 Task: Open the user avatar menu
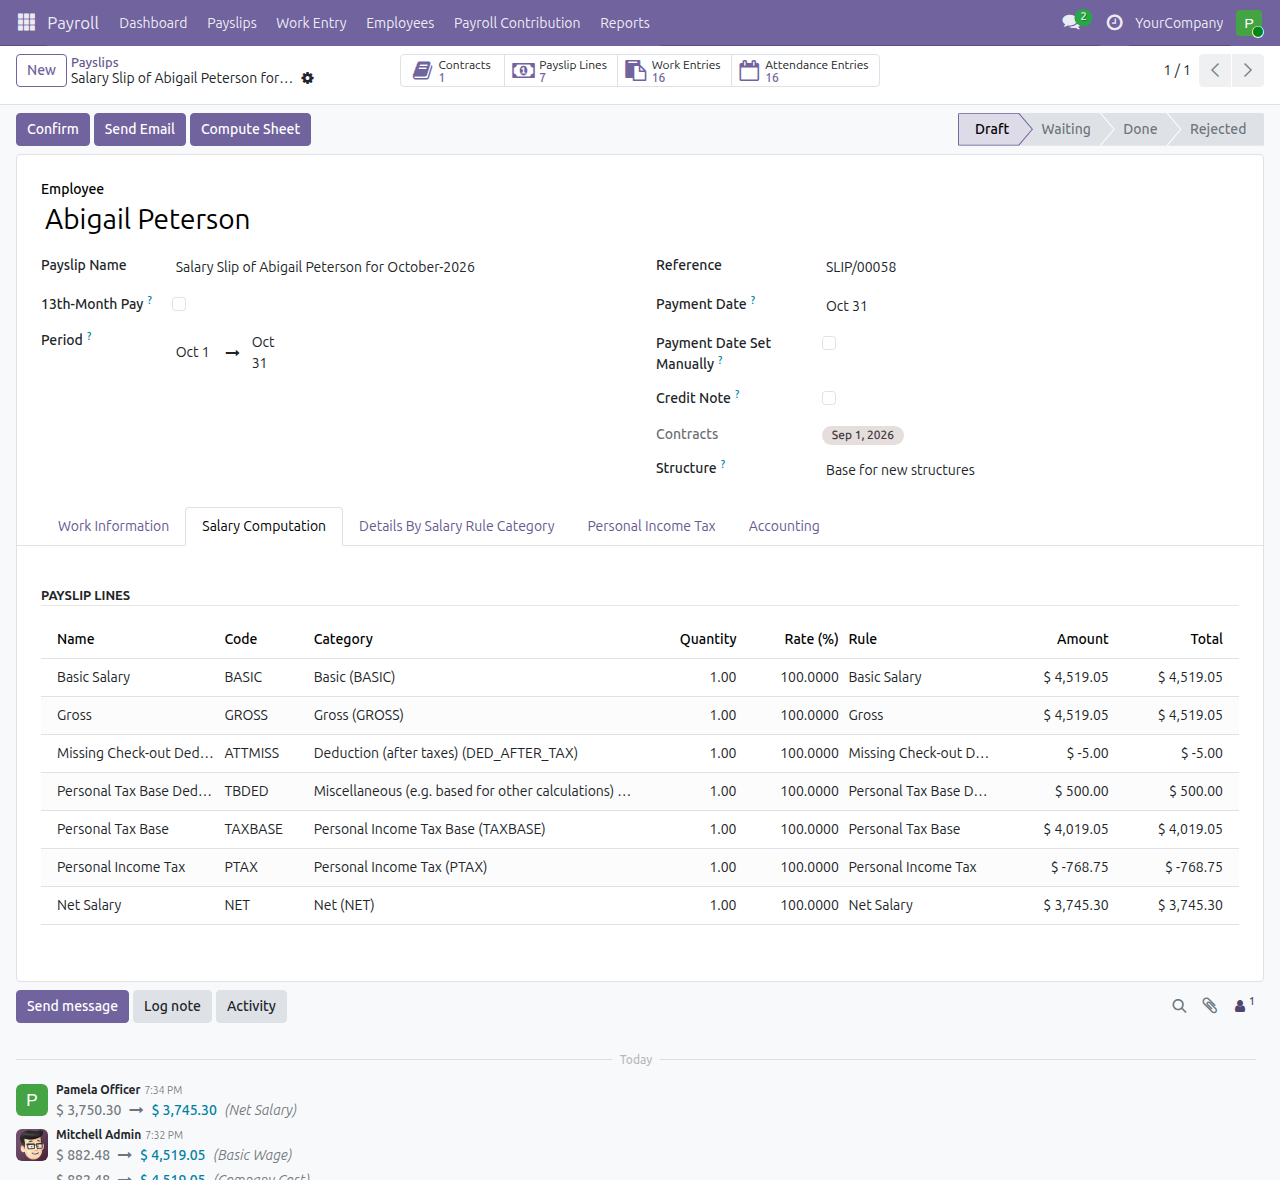pos(1249,22)
